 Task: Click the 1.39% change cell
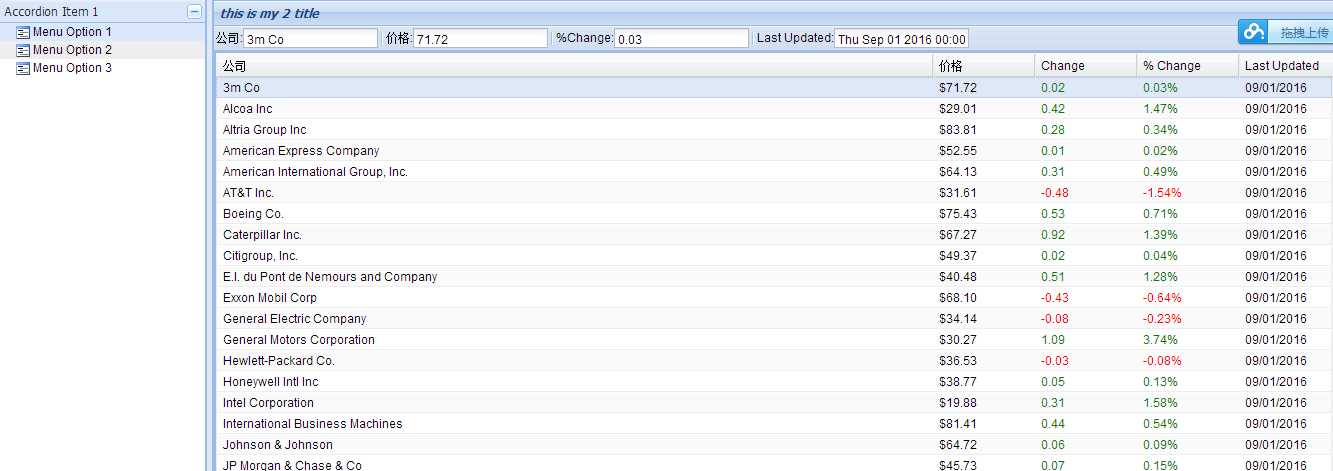(1161, 235)
